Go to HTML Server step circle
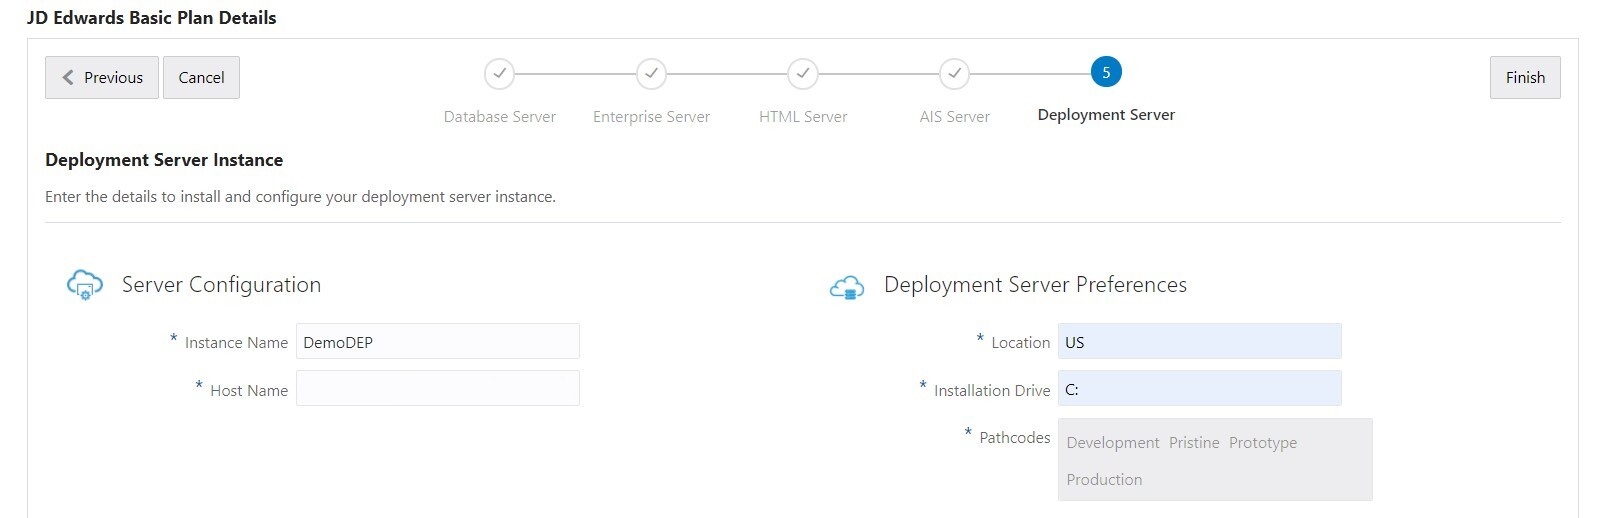This screenshot has width=1607, height=518. click(x=803, y=73)
